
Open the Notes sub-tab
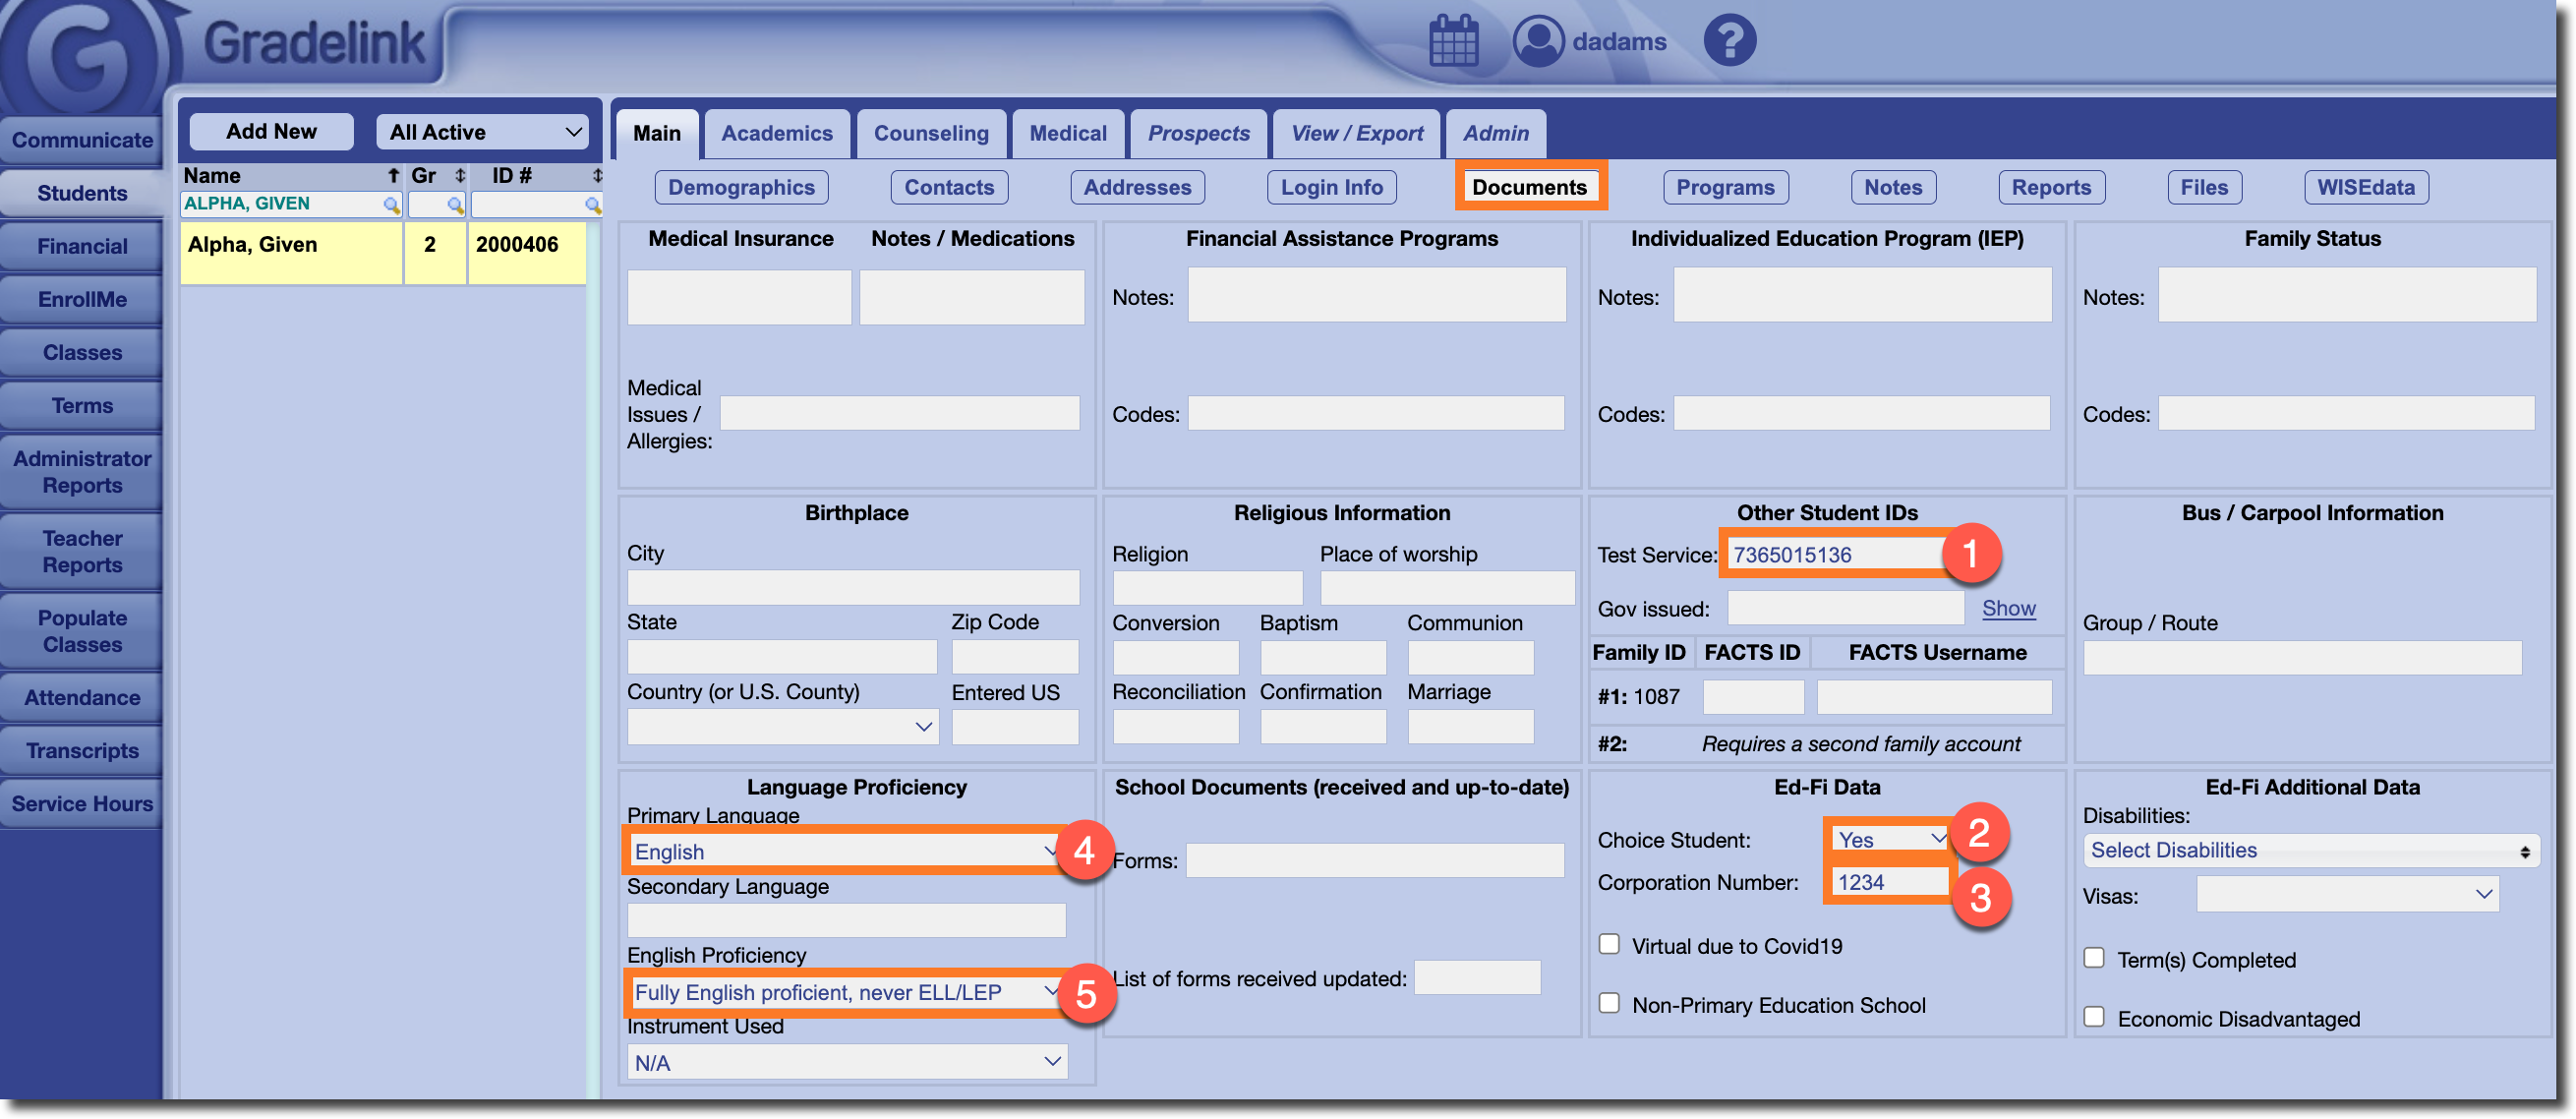[x=1893, y=187]
